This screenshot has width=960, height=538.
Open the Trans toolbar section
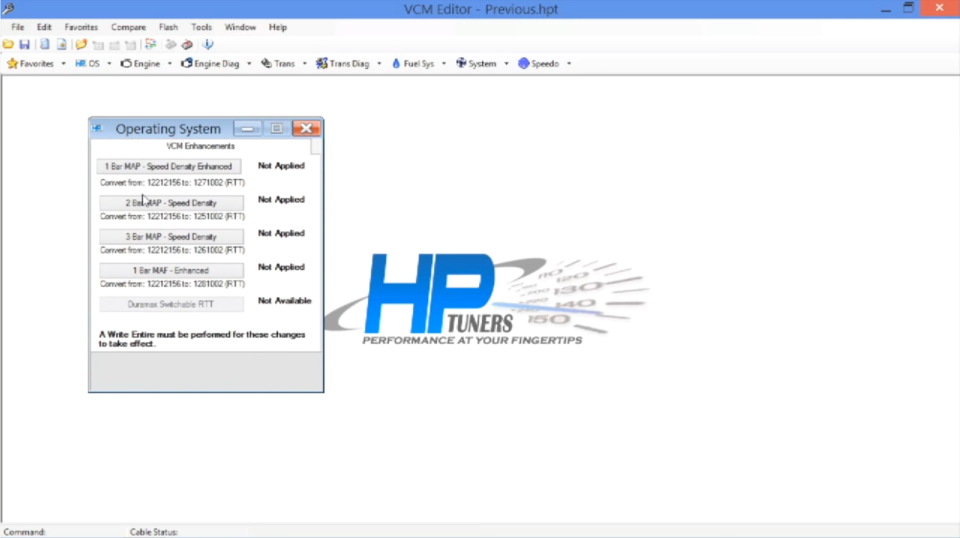pos(278,64)
